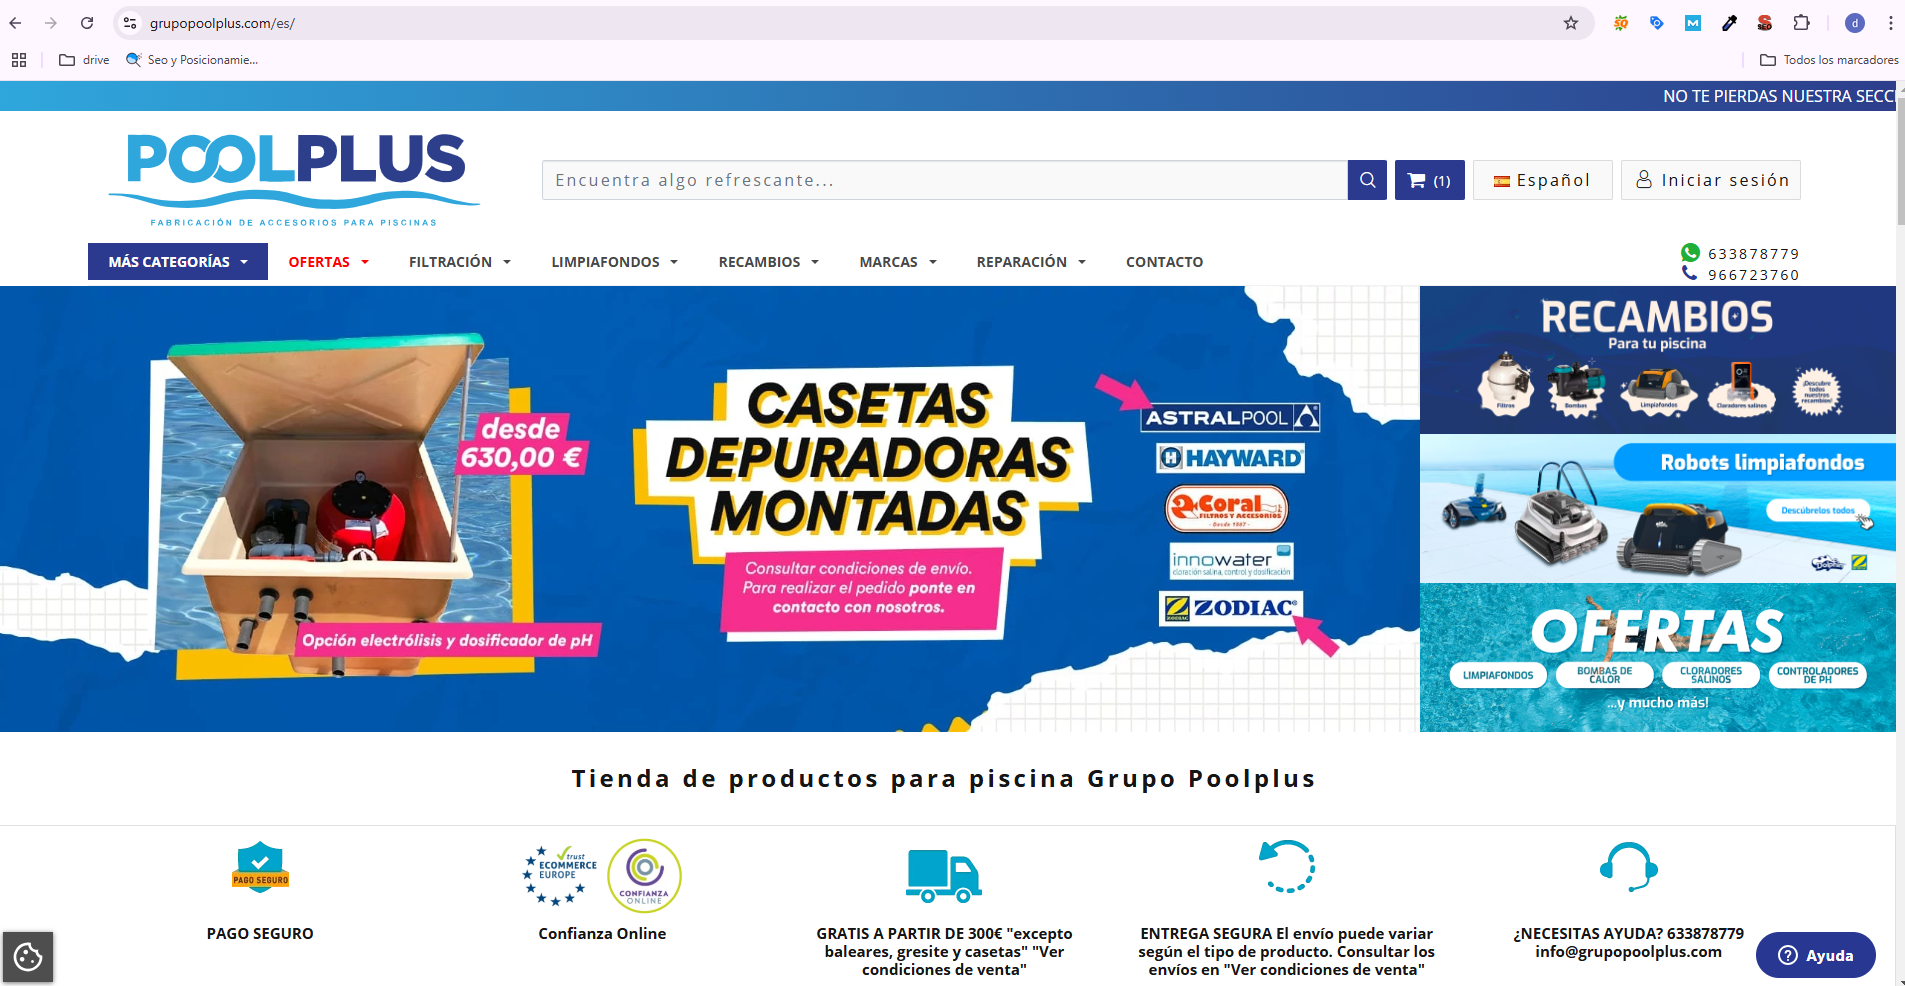1905x986 pixels.
Task: Click the browser forward arrow
Action: tap(51, 23)
